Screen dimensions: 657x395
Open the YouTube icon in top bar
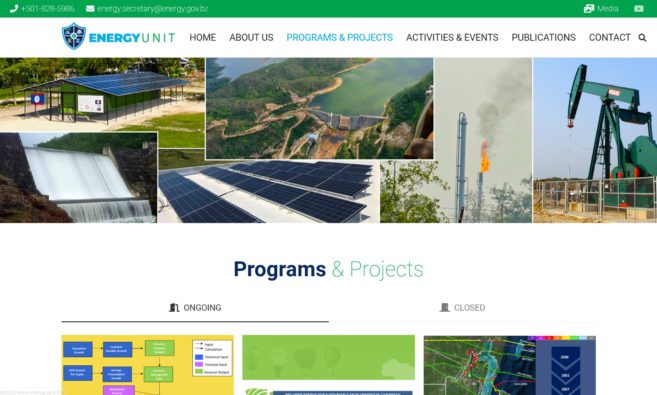pos(639,8)
